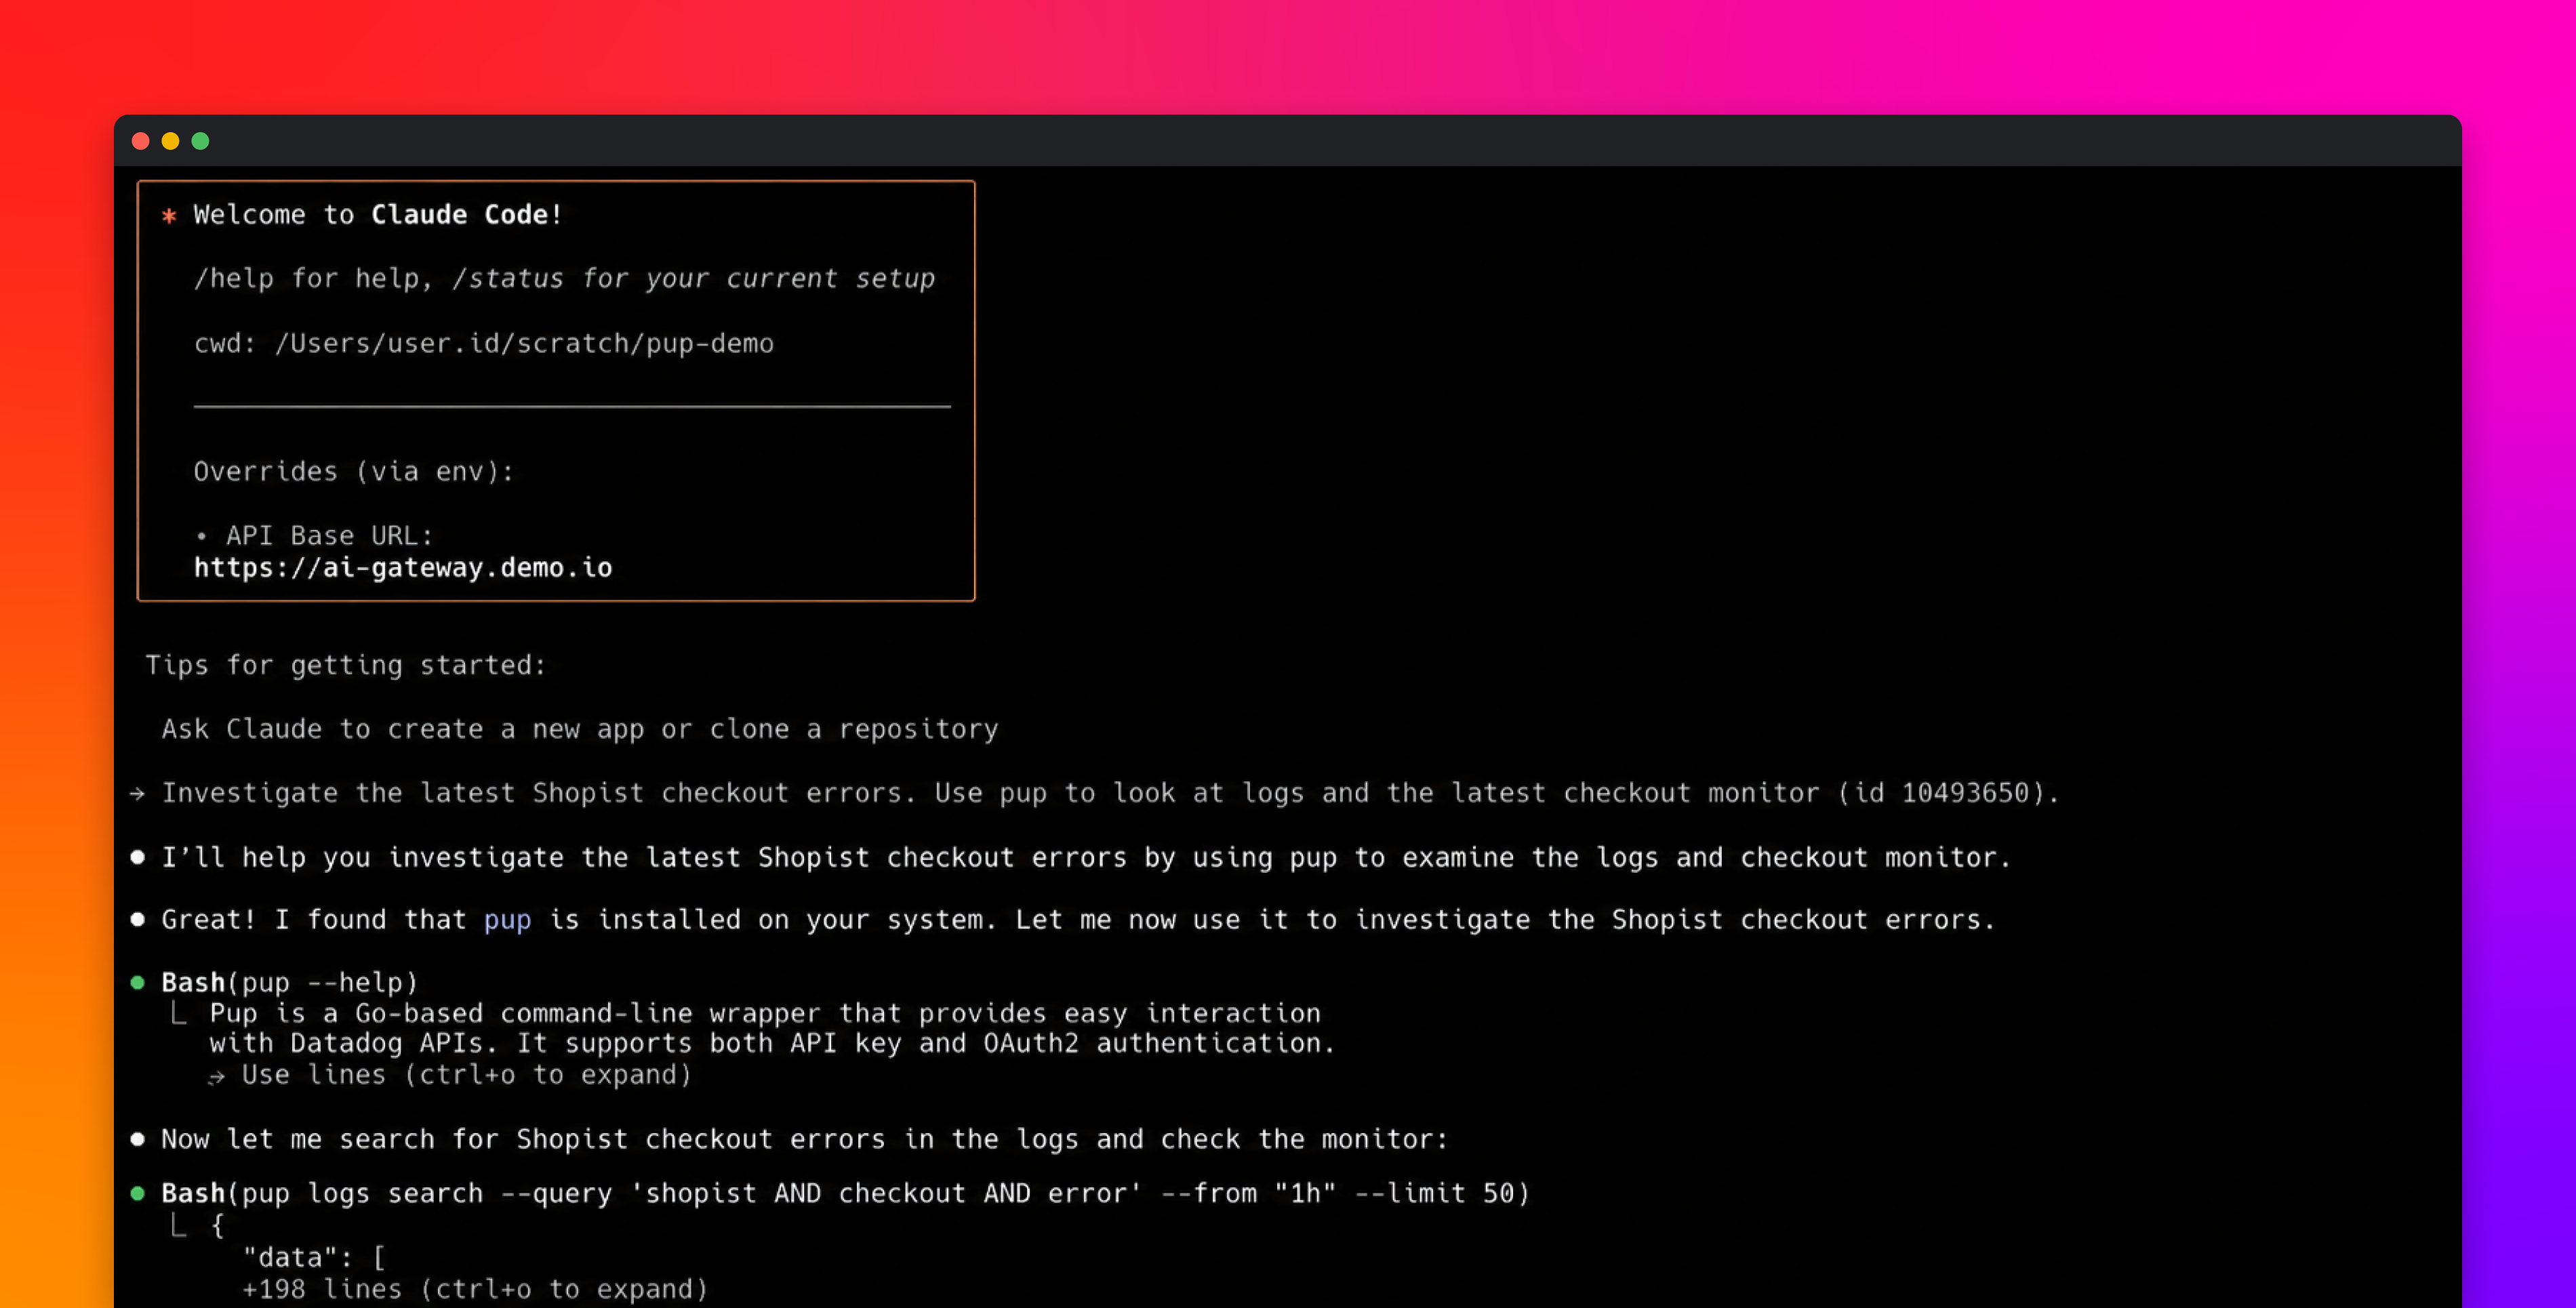Click the white bullet beside 'Now let me search'
This screenshot has height=1308, width=2576.
pos(138,1139)
